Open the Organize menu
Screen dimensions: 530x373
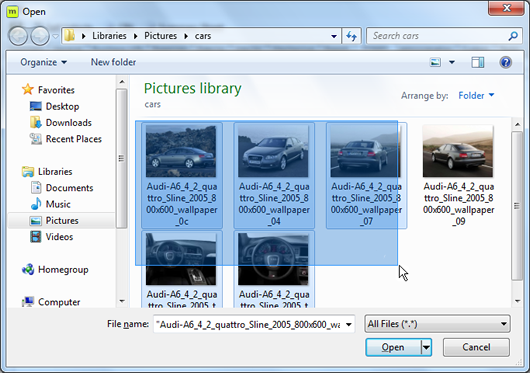click(43, 62)
